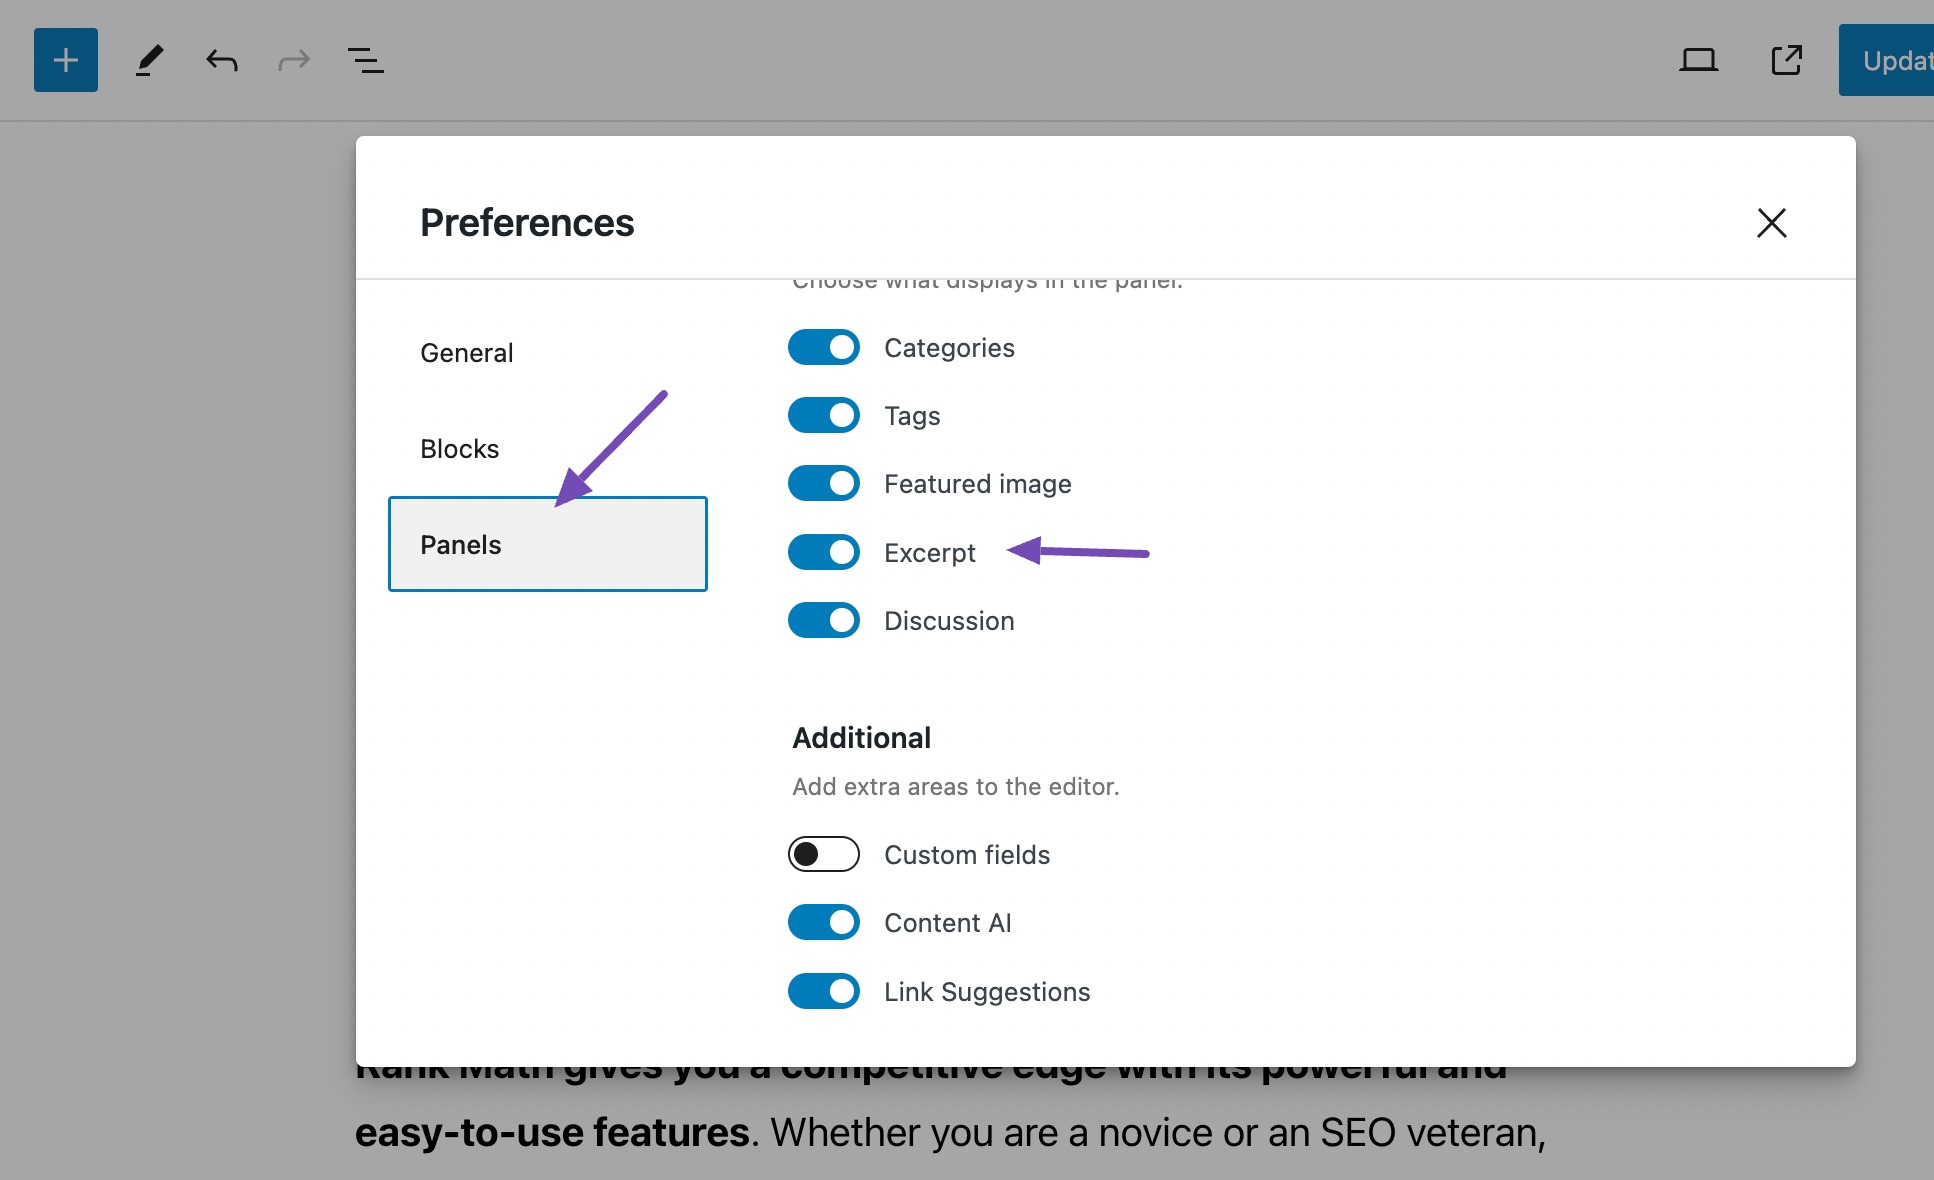Toggle the Featured image panel switch
Screen dimensions: 1934x1180
(823, 484)
